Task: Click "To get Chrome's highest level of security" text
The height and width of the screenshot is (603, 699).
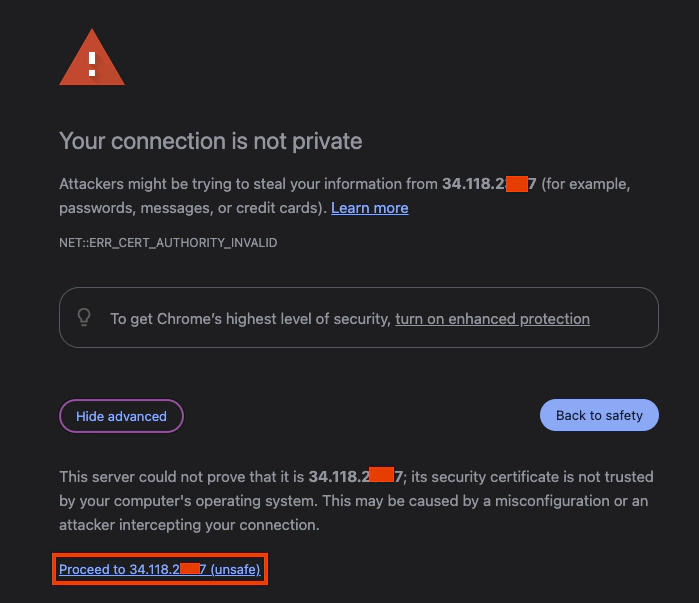Action: pos(250,319)
